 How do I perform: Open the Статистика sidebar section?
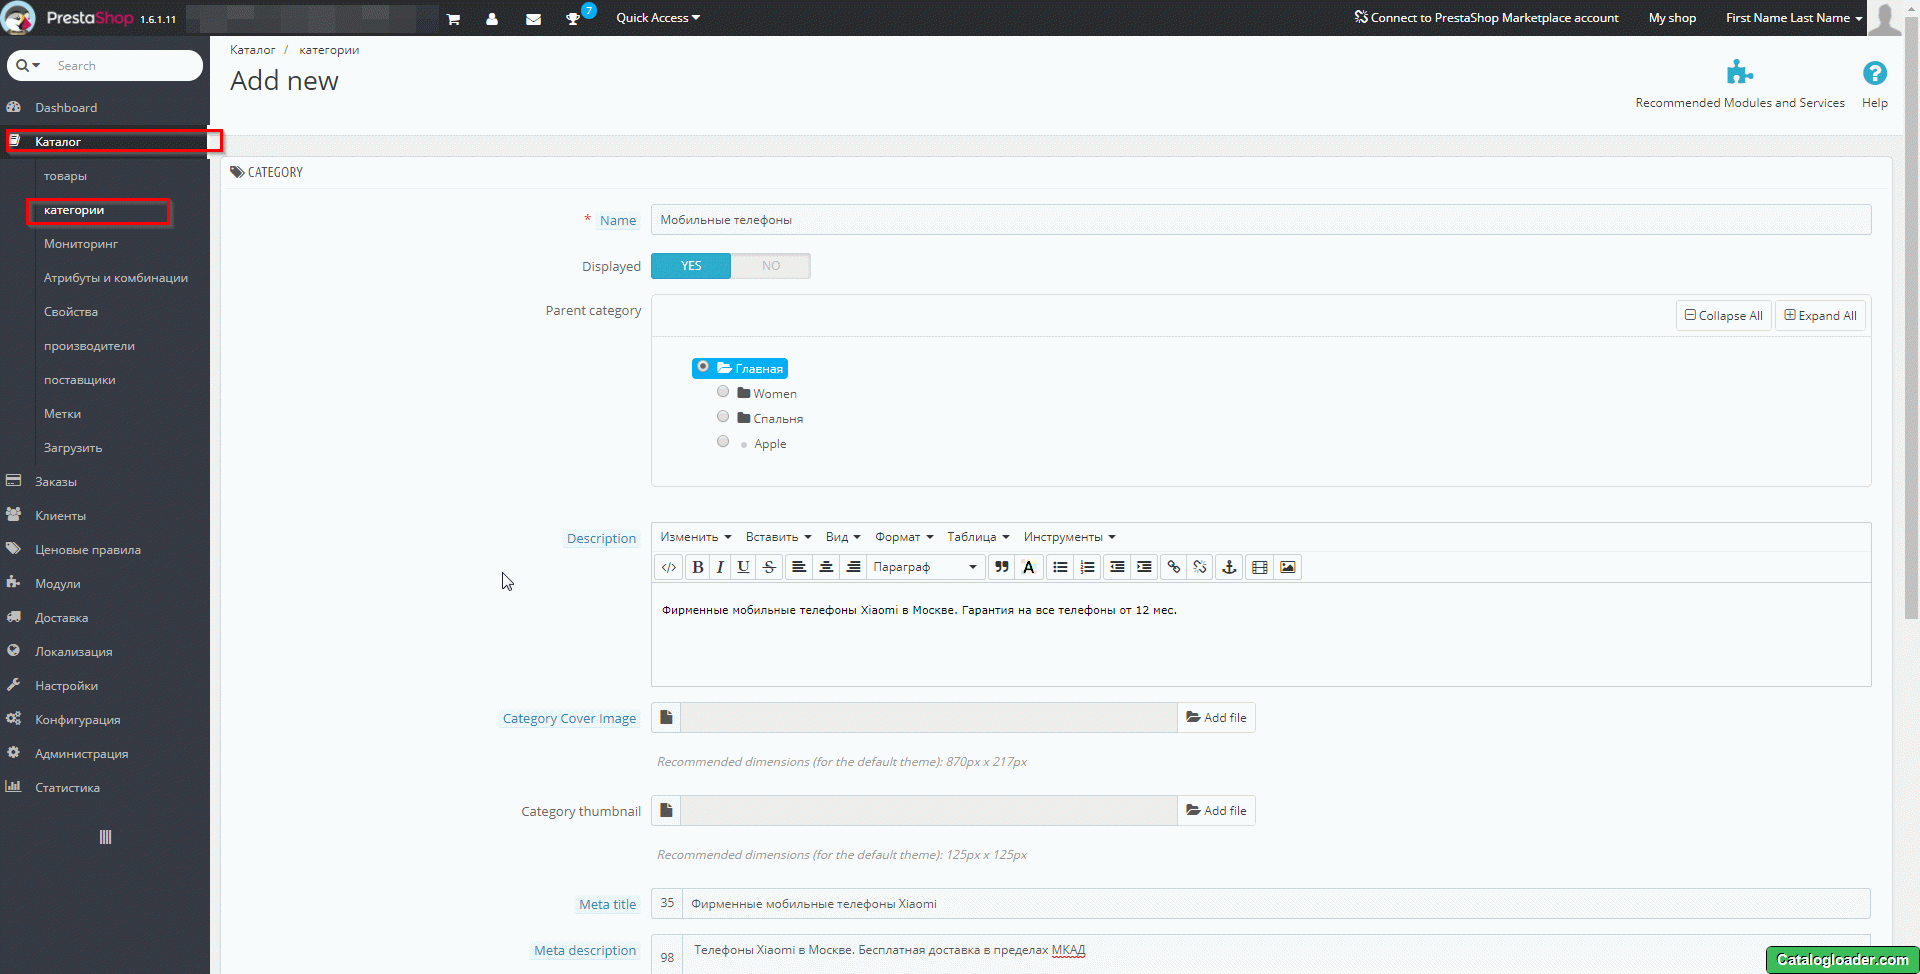[67, 788]
